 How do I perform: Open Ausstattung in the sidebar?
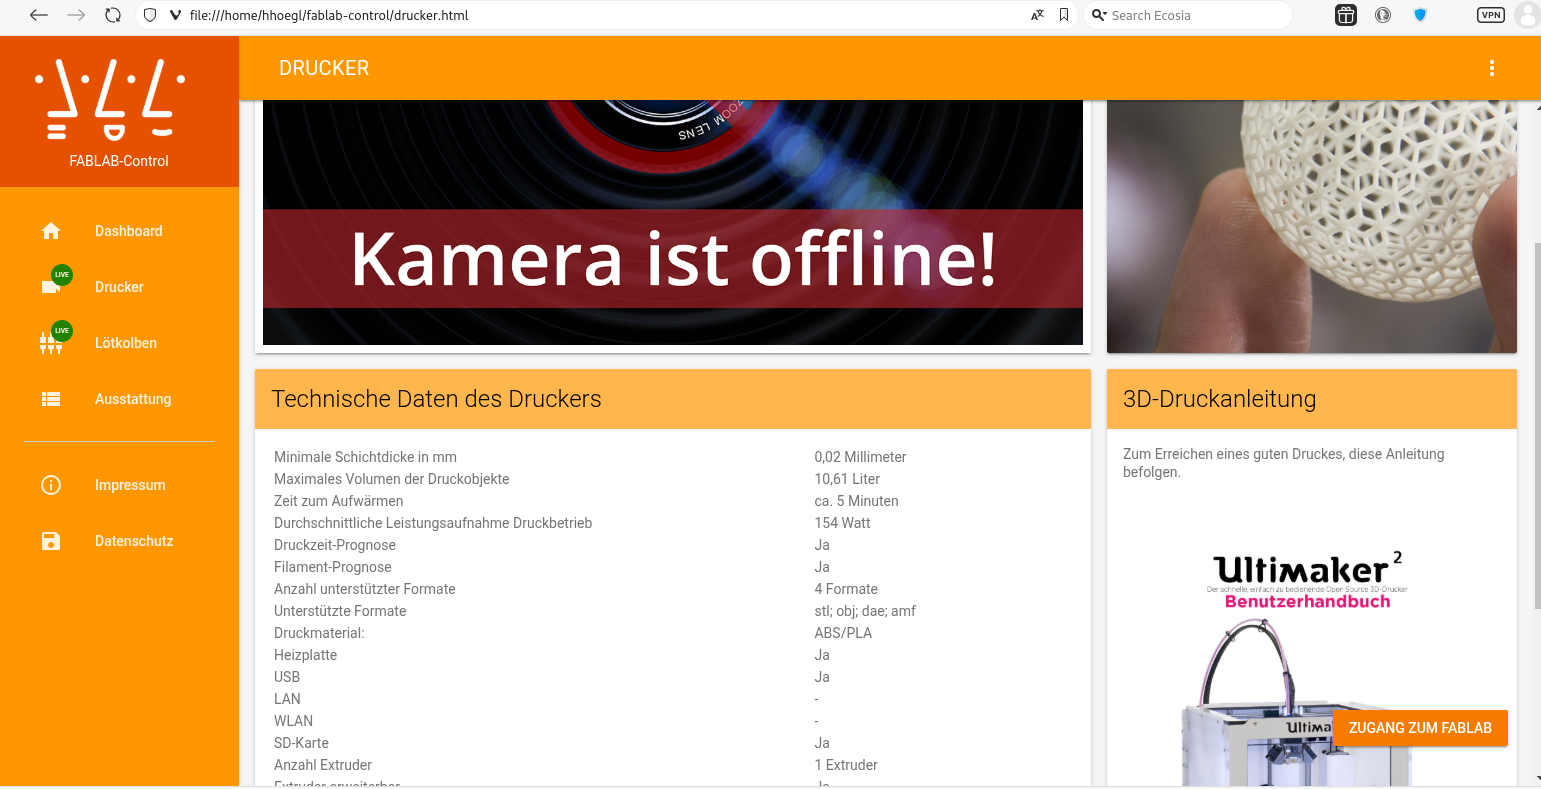pyautogui.click(x=133, y=399)
